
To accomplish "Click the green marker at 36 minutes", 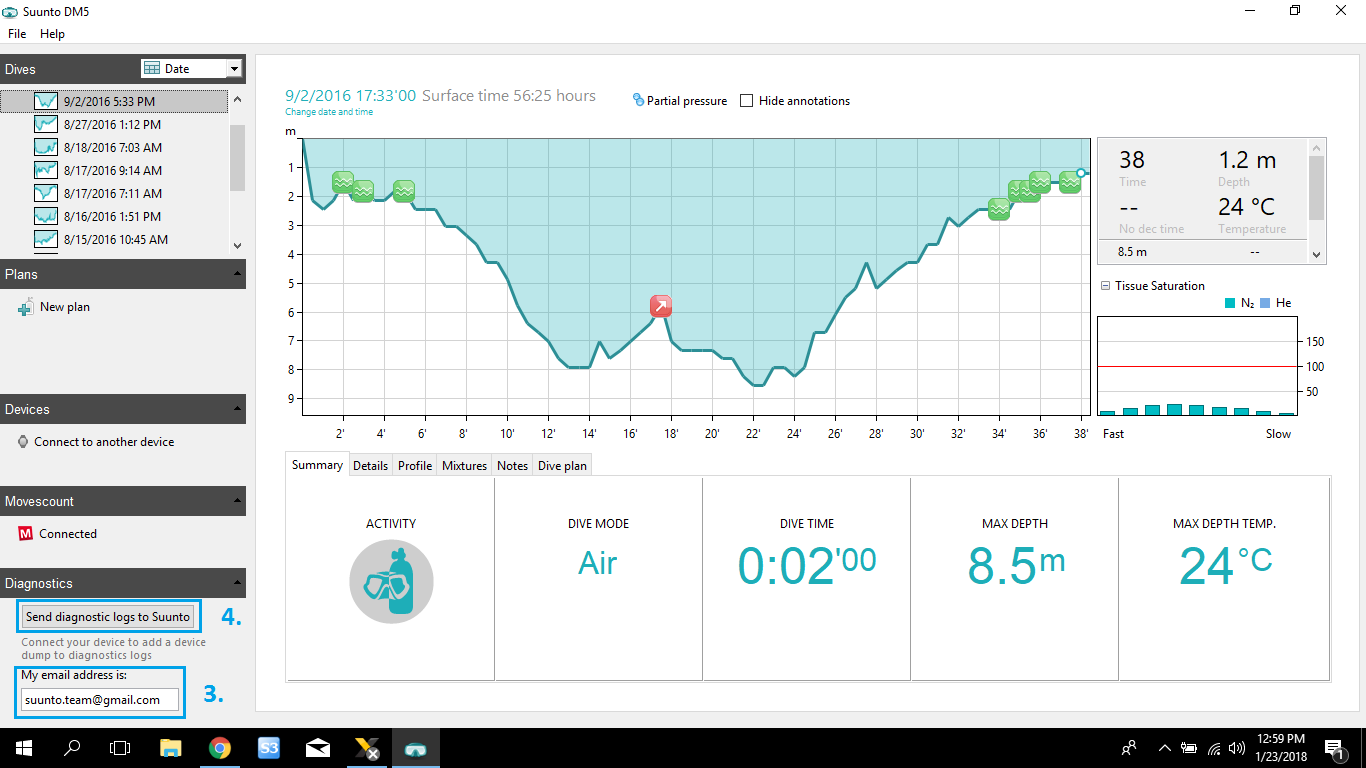I will click(1040, 182).
